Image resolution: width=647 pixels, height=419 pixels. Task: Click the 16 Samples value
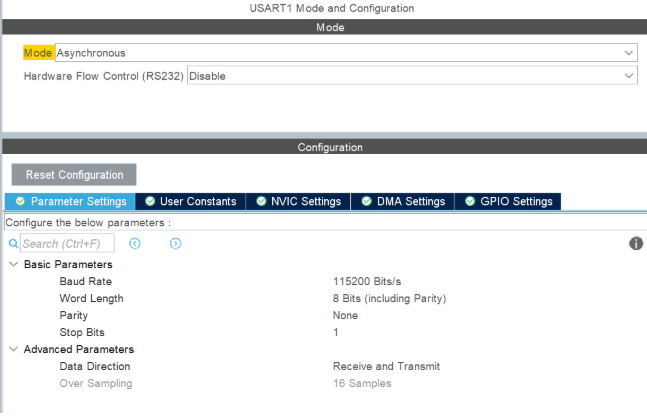[362, 383]
